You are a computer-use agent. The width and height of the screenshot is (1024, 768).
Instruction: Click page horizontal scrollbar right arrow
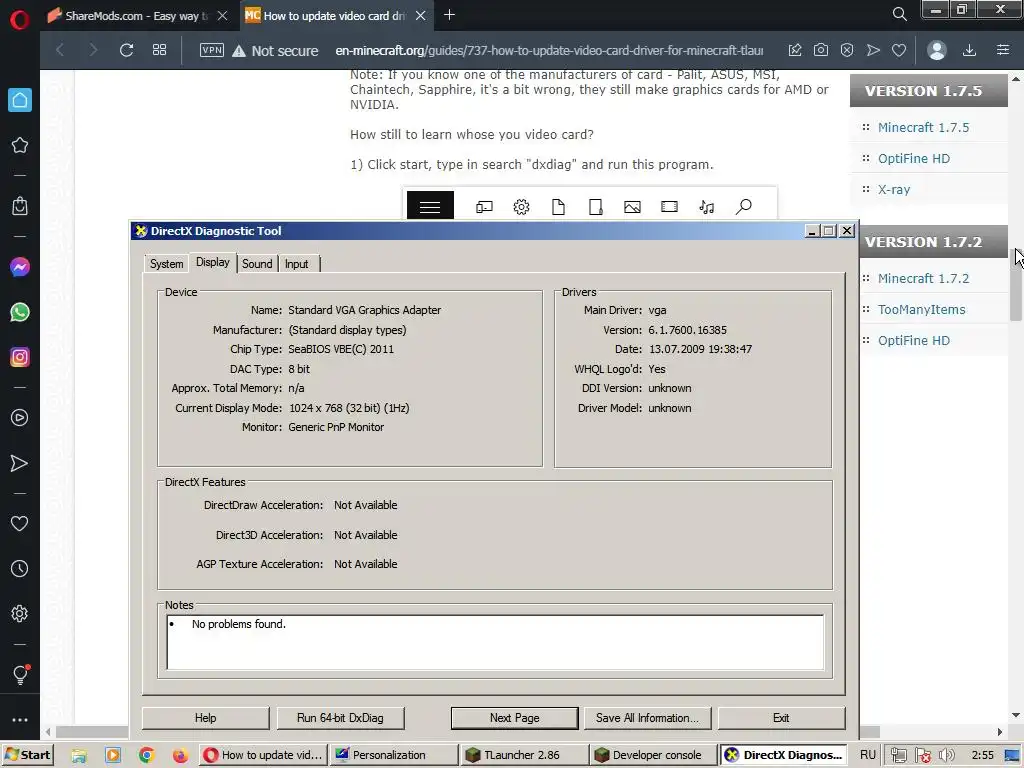coord(1000,731)
